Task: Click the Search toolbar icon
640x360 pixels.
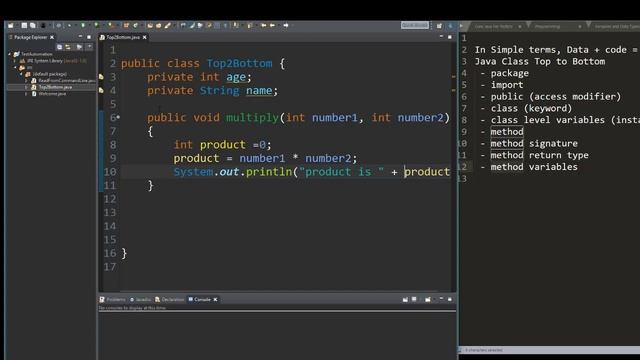Action: click(168, 25)
